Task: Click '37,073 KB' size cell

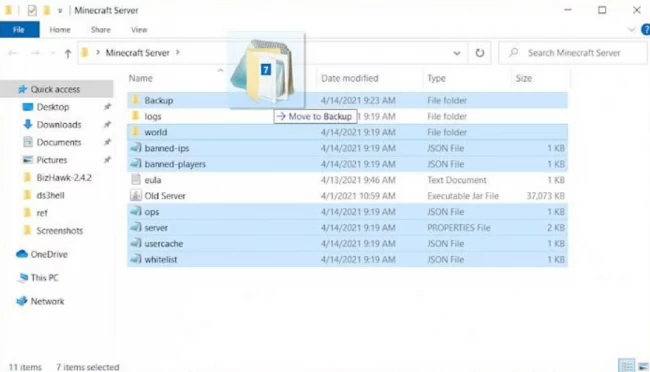Action: pyautogui.click(x=545, y=196)
